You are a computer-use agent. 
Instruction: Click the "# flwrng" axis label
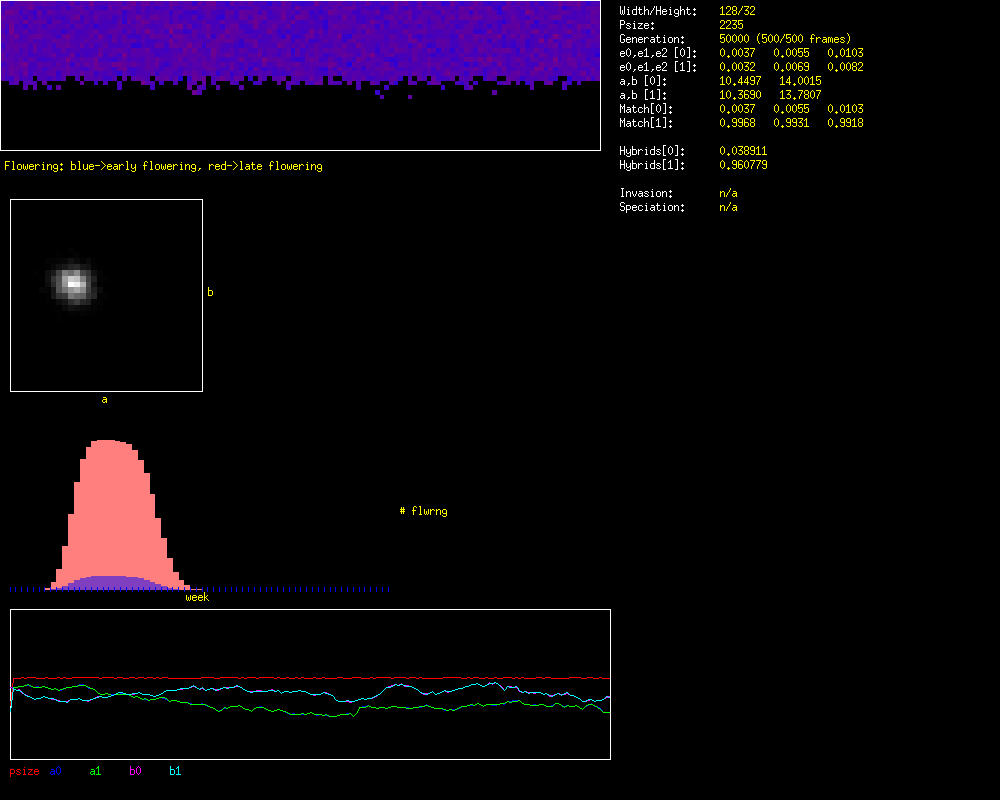(x=423, y=511)
